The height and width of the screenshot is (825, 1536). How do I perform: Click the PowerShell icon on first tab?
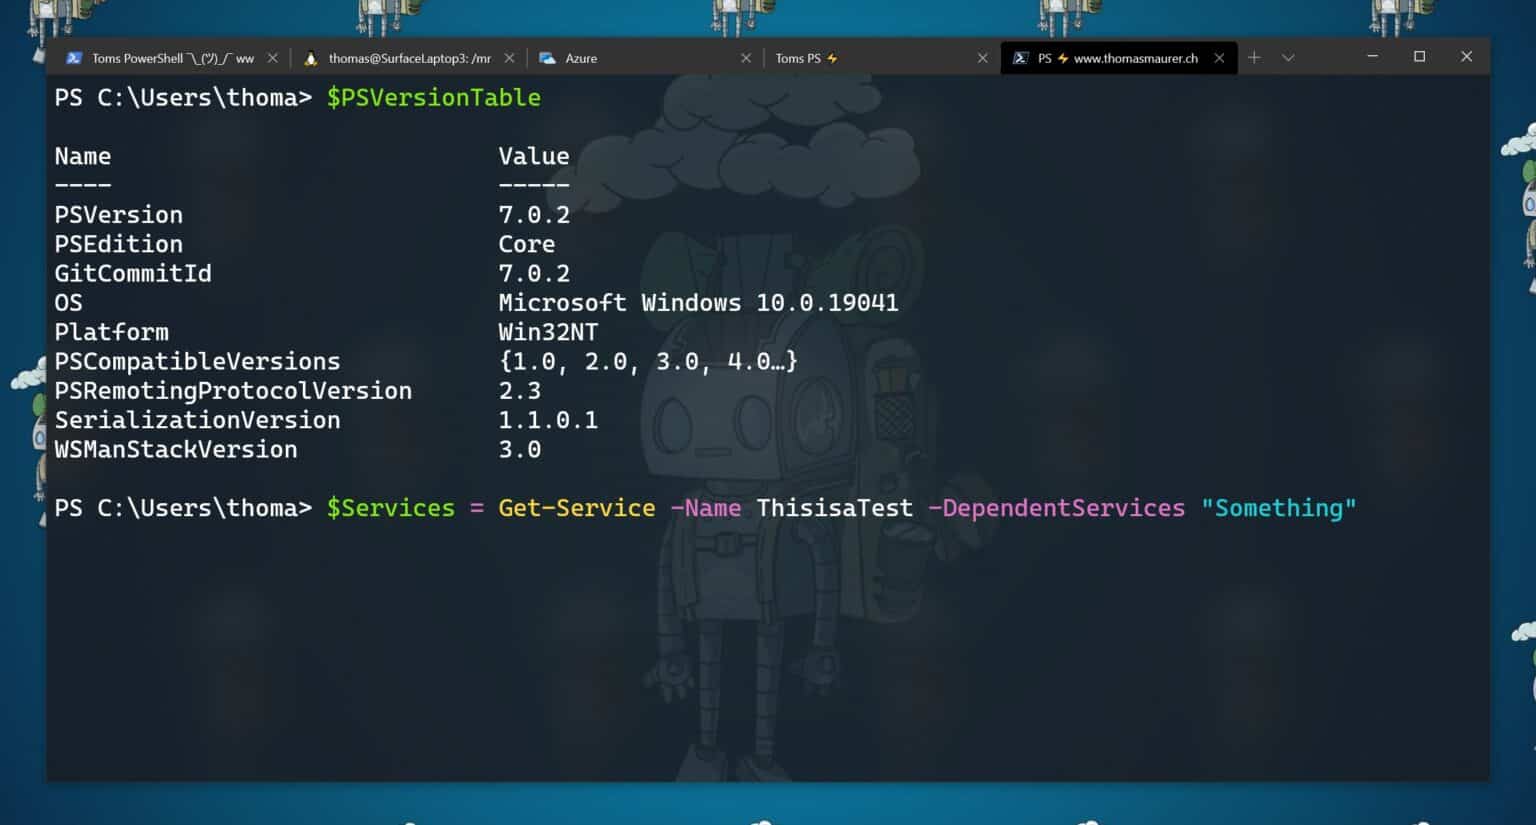pos(74,58)
